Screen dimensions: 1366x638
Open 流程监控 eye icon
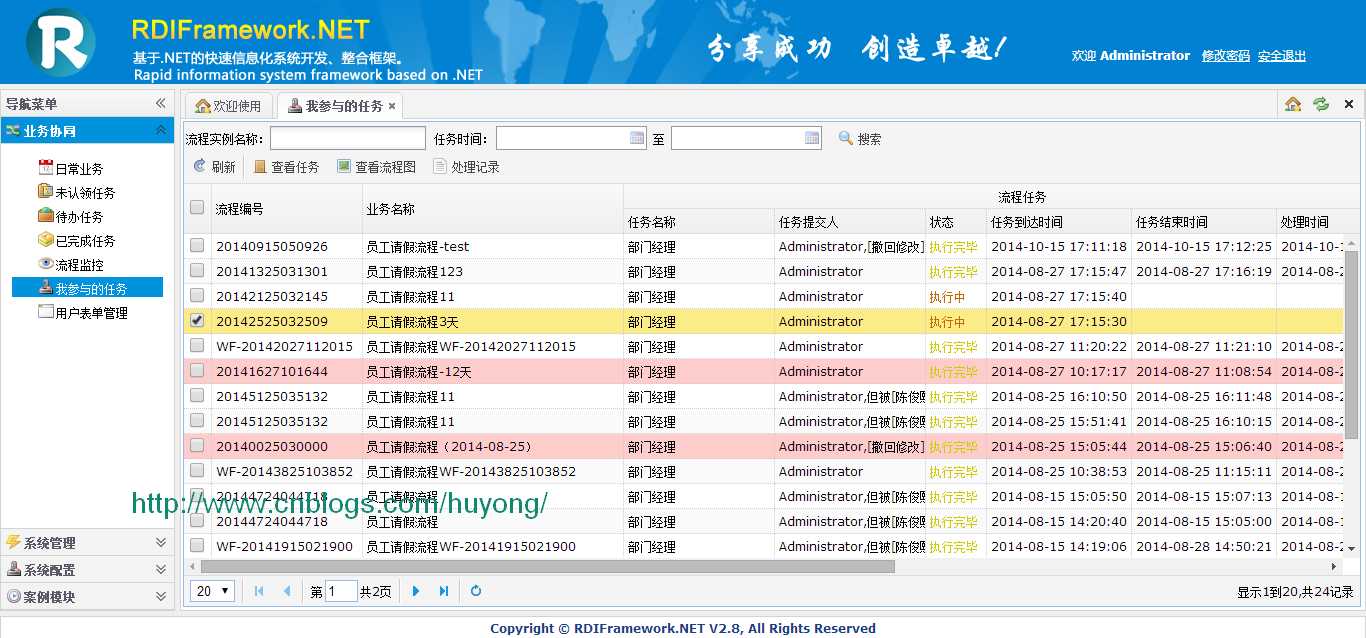[45, 264]
